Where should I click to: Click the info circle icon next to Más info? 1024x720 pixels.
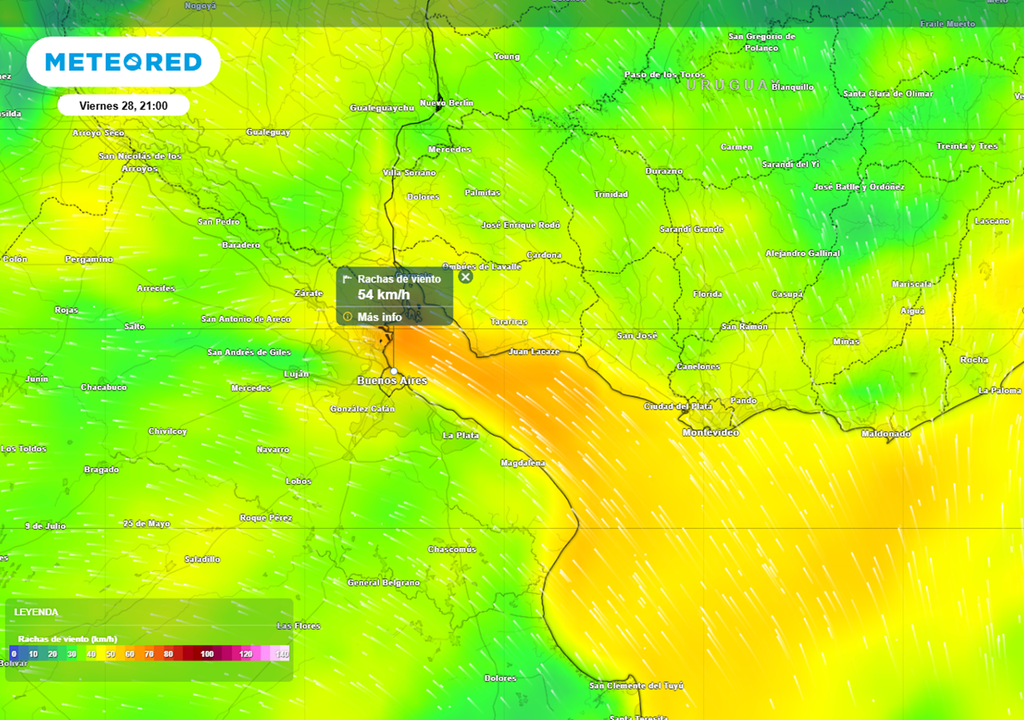coord(347,316)
